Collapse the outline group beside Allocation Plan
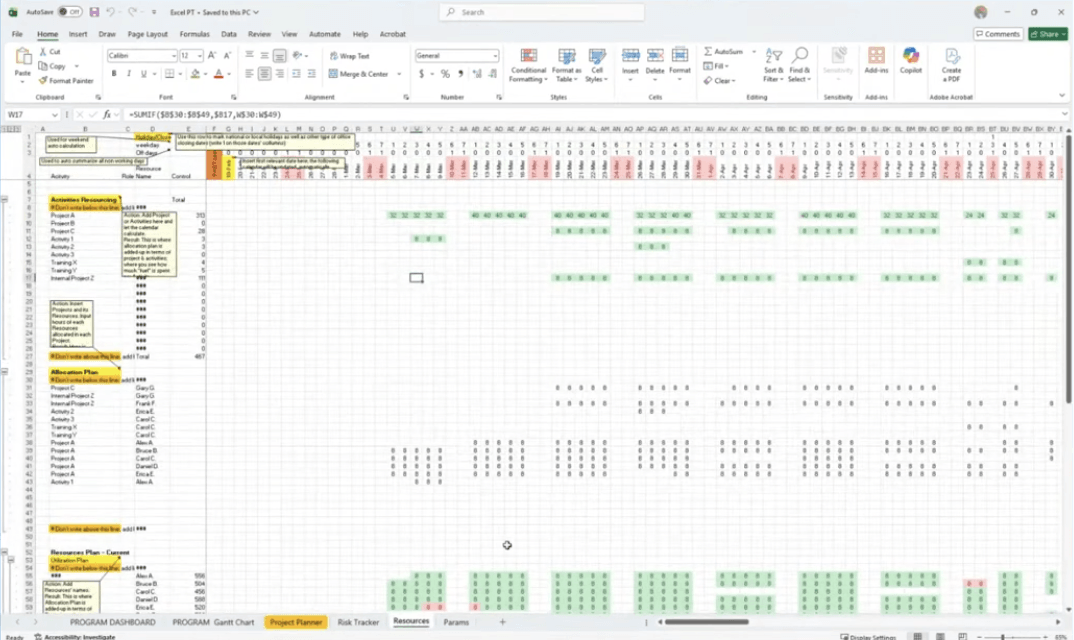The image size is (1074, 640). point(4,371)
